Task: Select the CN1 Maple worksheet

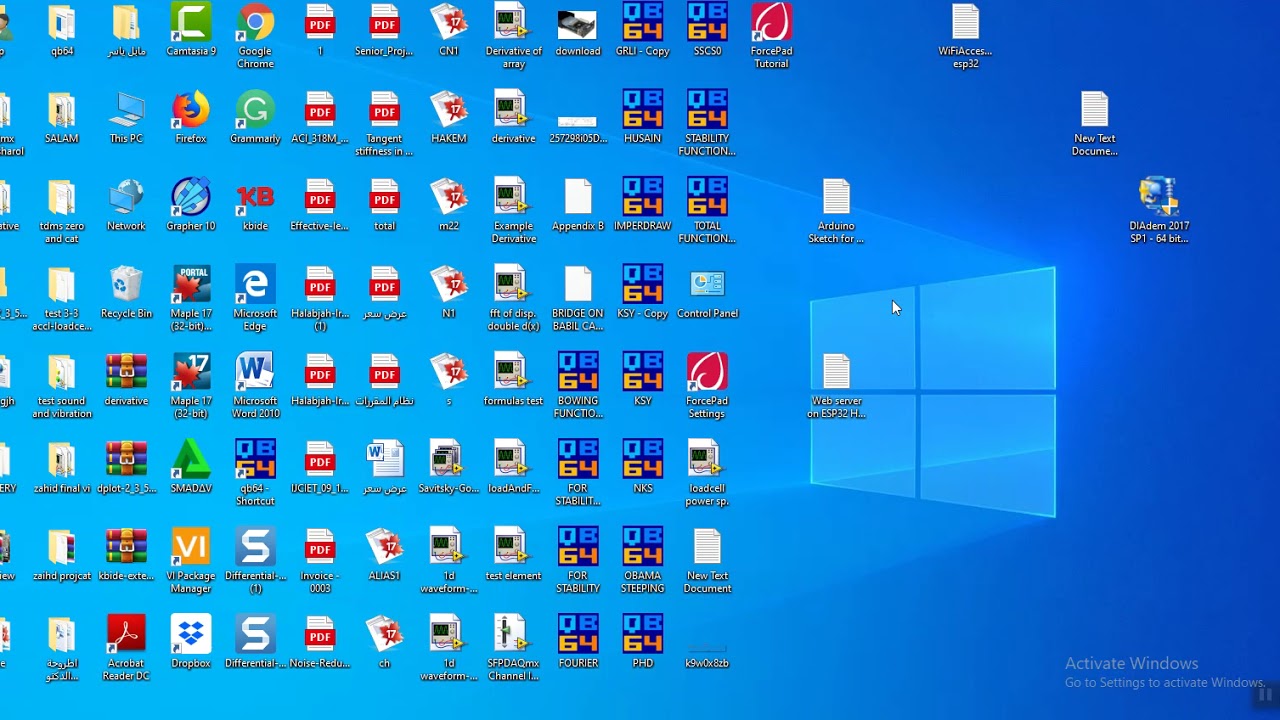Action: coord(449,31)
